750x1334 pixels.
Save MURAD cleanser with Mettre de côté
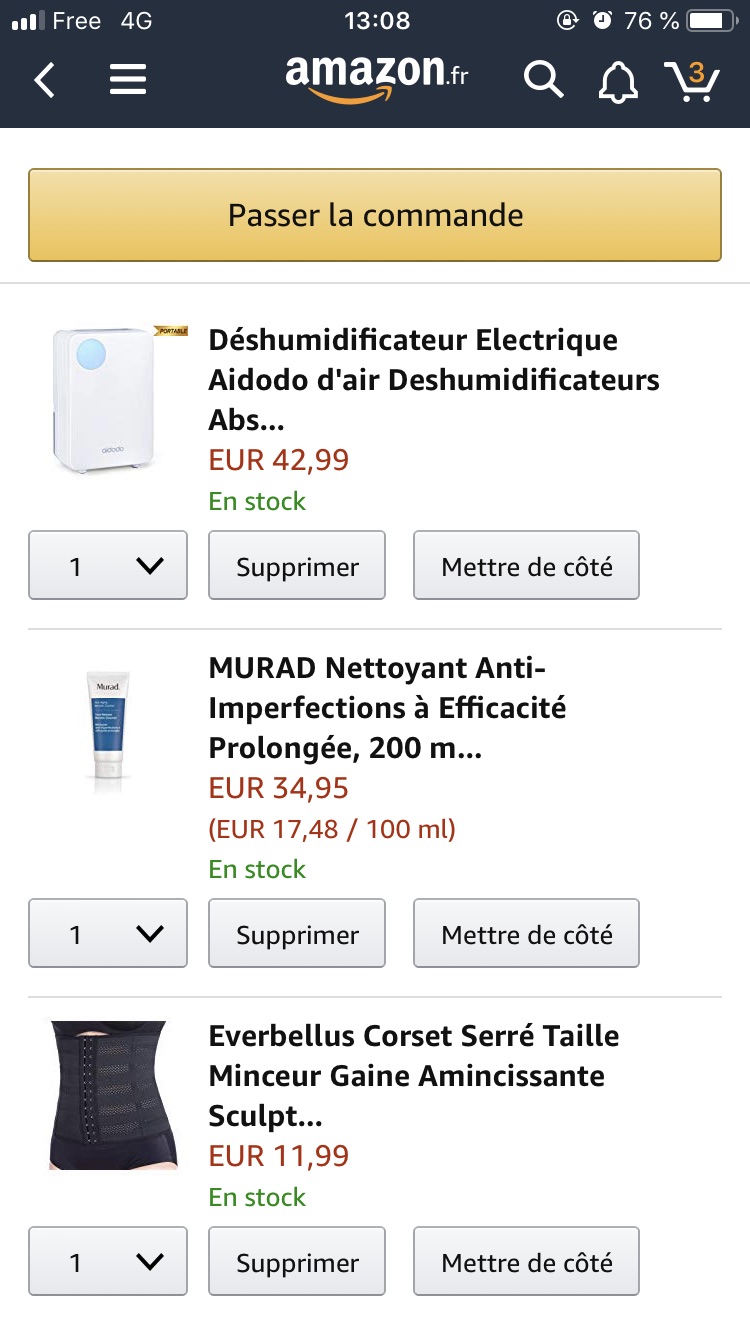tap(527, 933)
